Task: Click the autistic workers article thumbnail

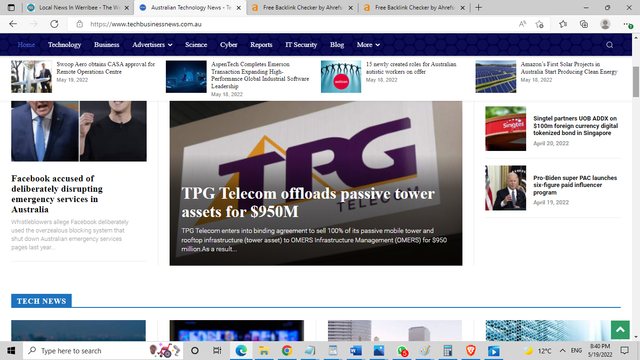Action: [x=341, y=77]
